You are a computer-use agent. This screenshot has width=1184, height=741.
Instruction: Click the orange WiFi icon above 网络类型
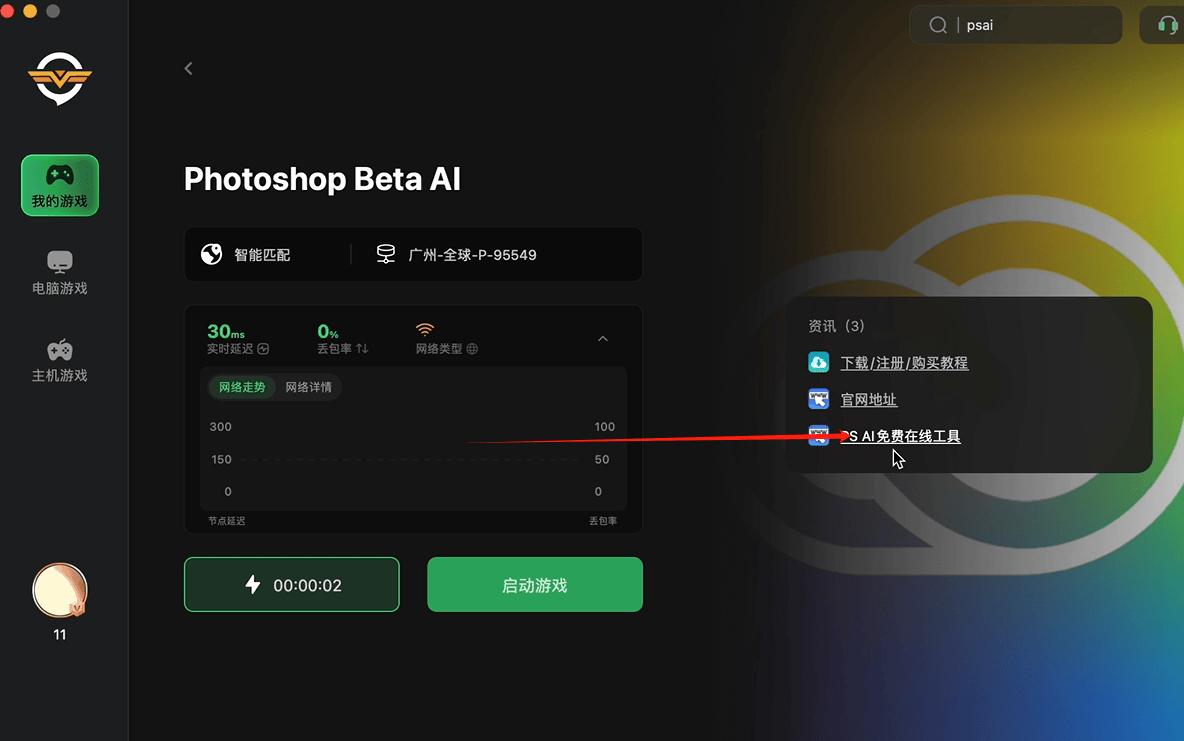coord(424,330)
